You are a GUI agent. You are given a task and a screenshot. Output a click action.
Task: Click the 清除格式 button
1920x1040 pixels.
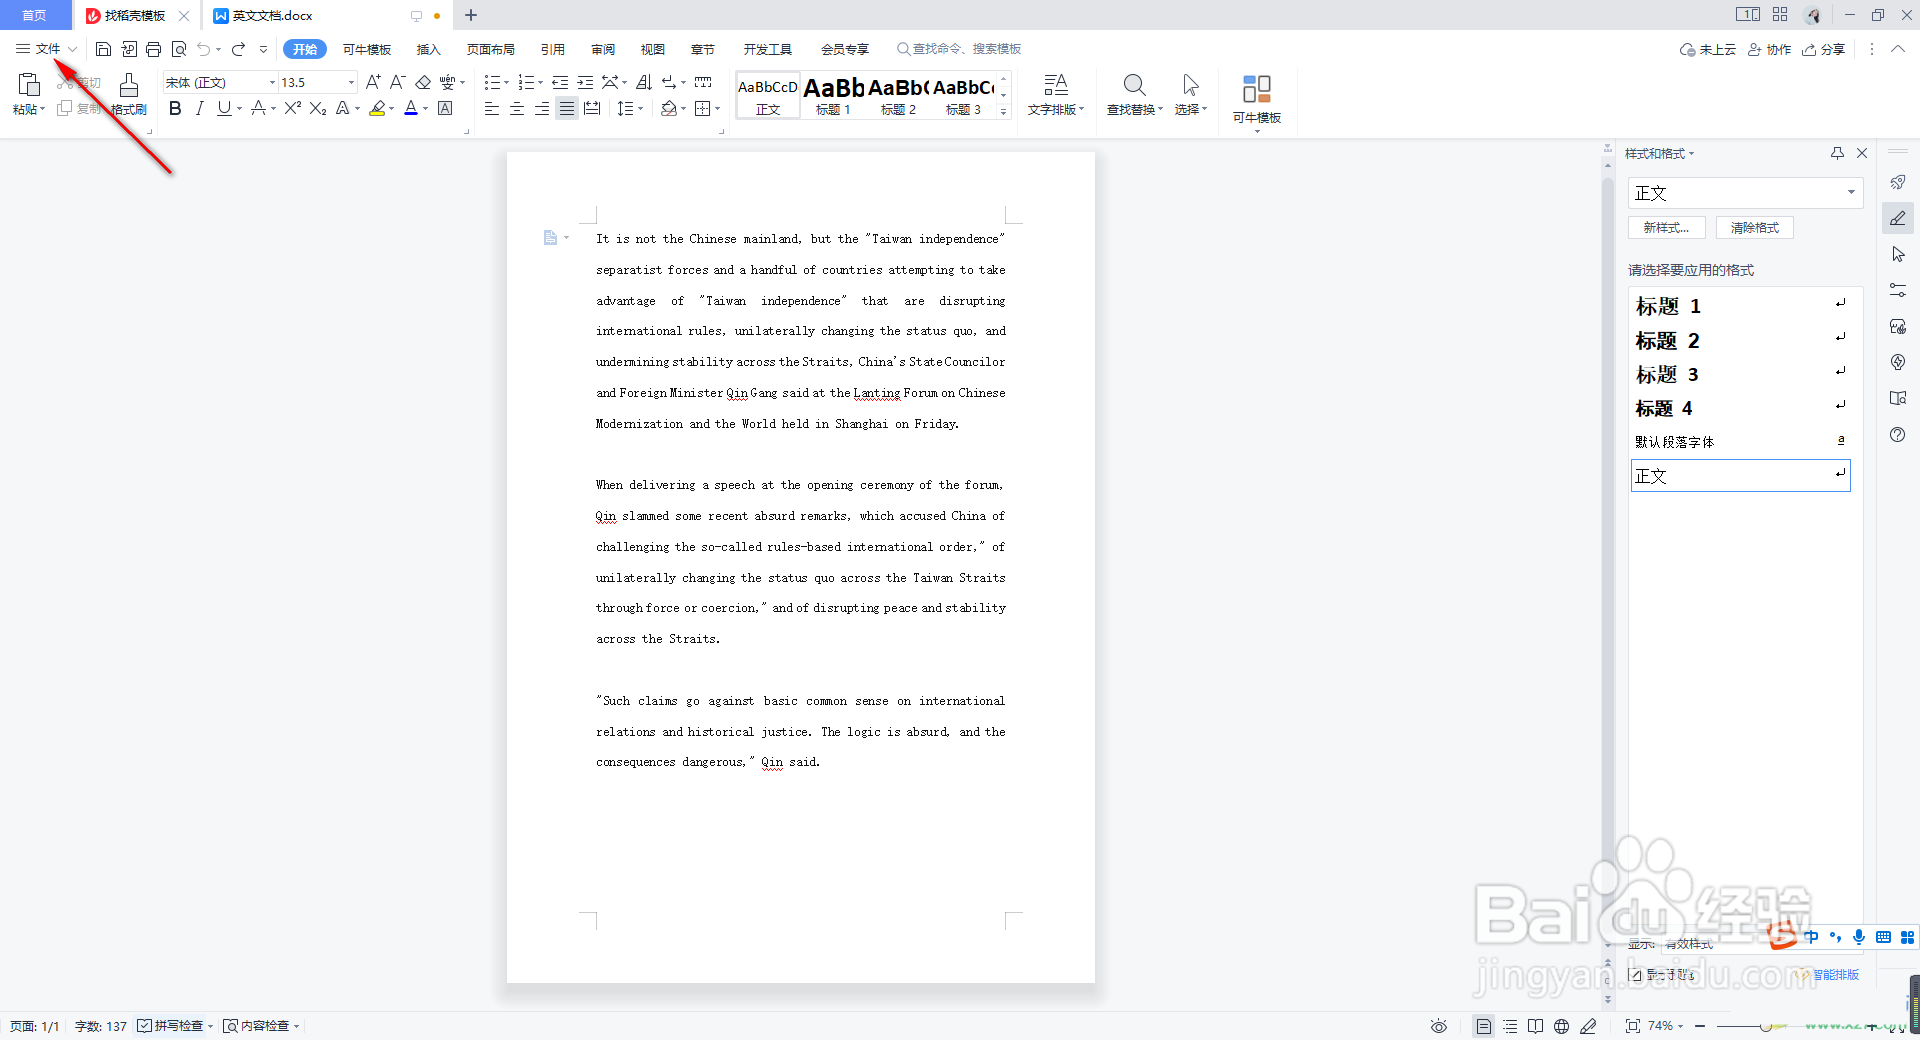[1754, 228]
